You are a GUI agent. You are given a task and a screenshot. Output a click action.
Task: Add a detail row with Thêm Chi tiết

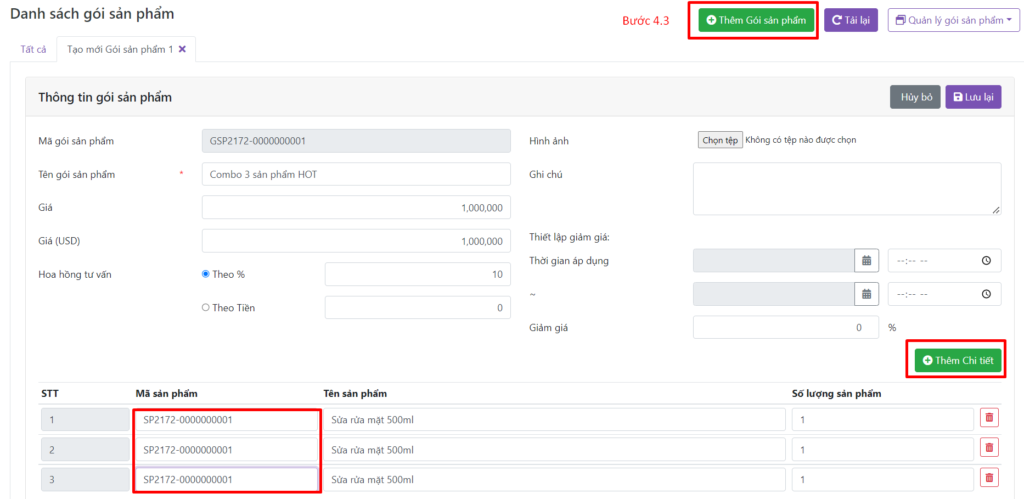pyautogui.click(x=957, y=360)
